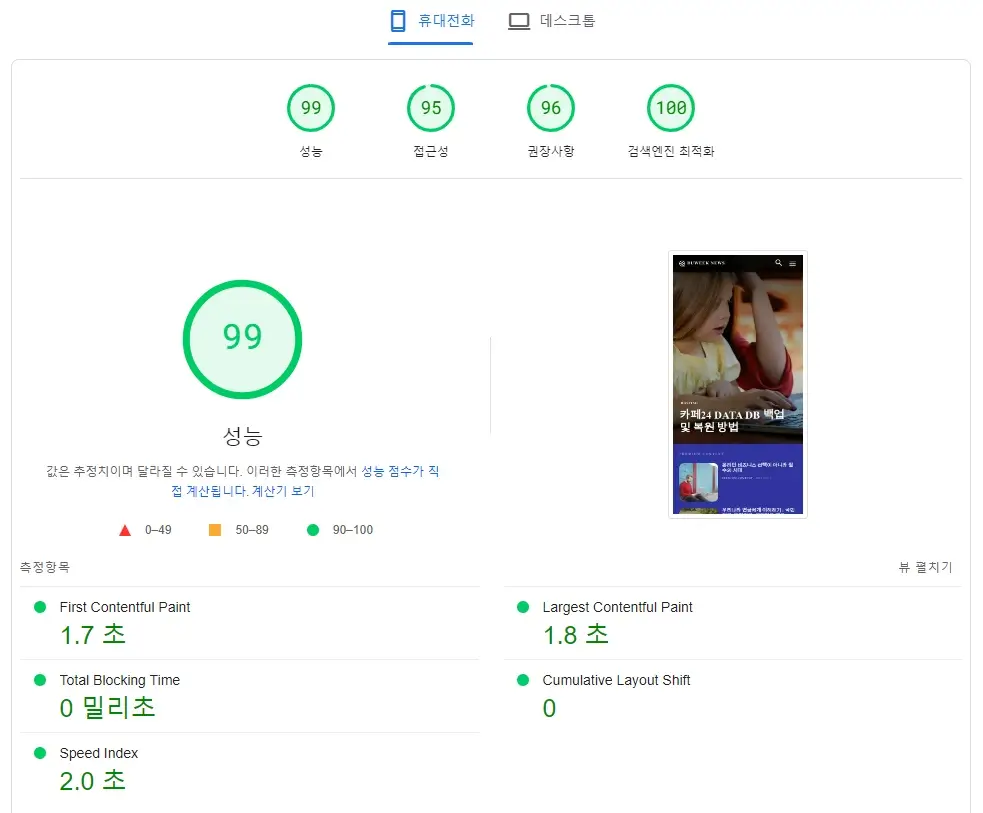Screen dimensions: 983x813
Task: Click the 권장사항 label
Action: click(551, 151)
